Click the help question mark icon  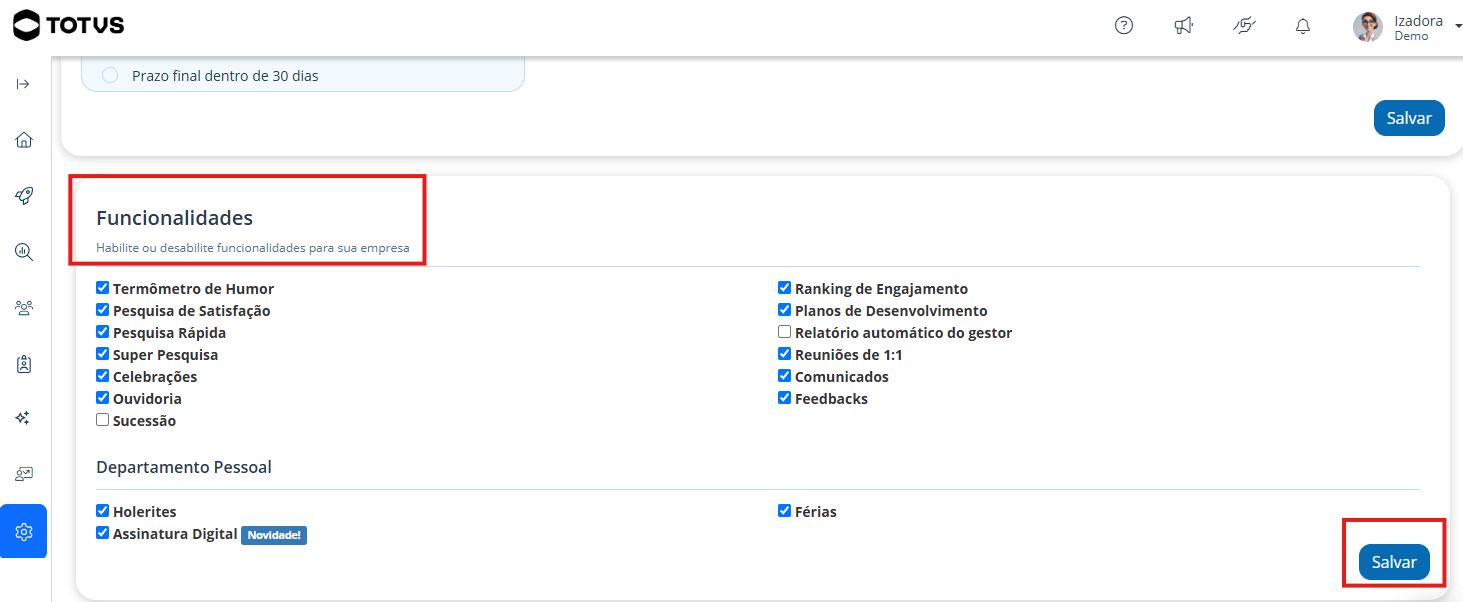coord(1124,26)
